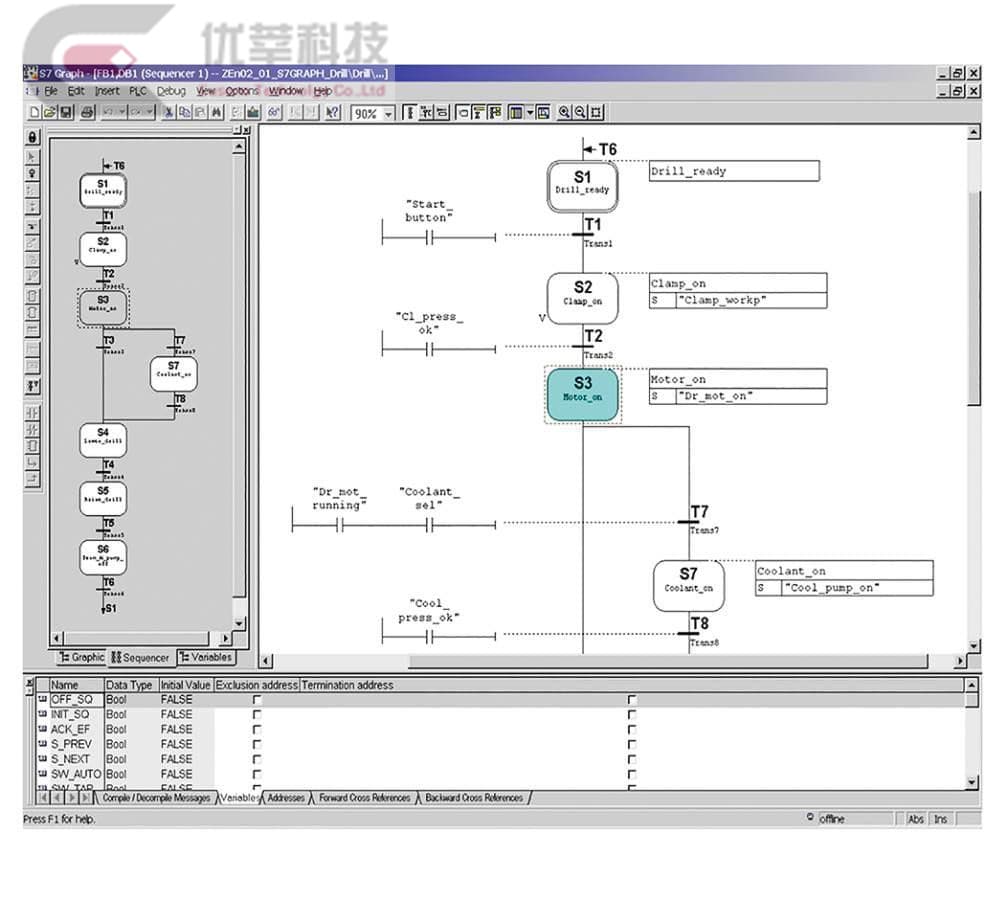This screenshot has width=1008, height=900.
Task: Click the context help arrow icon
Action: point(333,113)
